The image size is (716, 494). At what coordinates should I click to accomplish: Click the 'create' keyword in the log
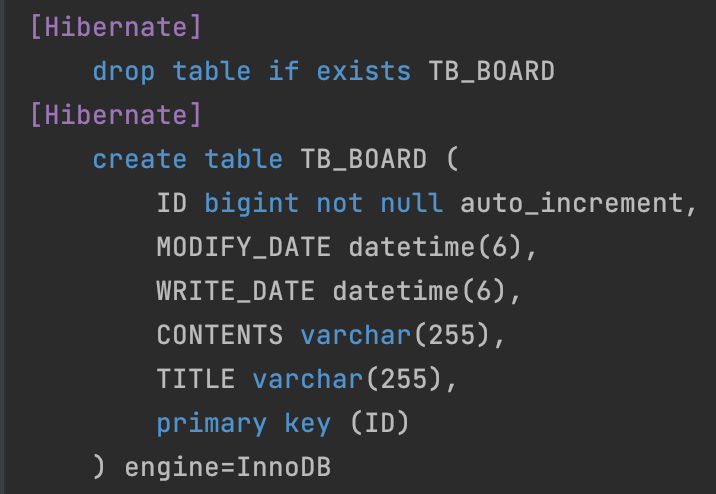140,159
